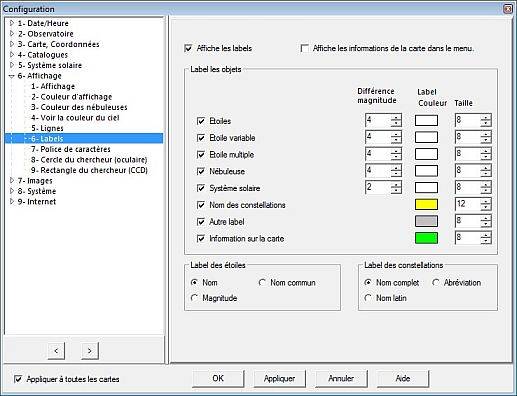Image resolution: width=517 pixels, height=396 pixels.
Task: Click the Annuler button
Action: [341, 378]
